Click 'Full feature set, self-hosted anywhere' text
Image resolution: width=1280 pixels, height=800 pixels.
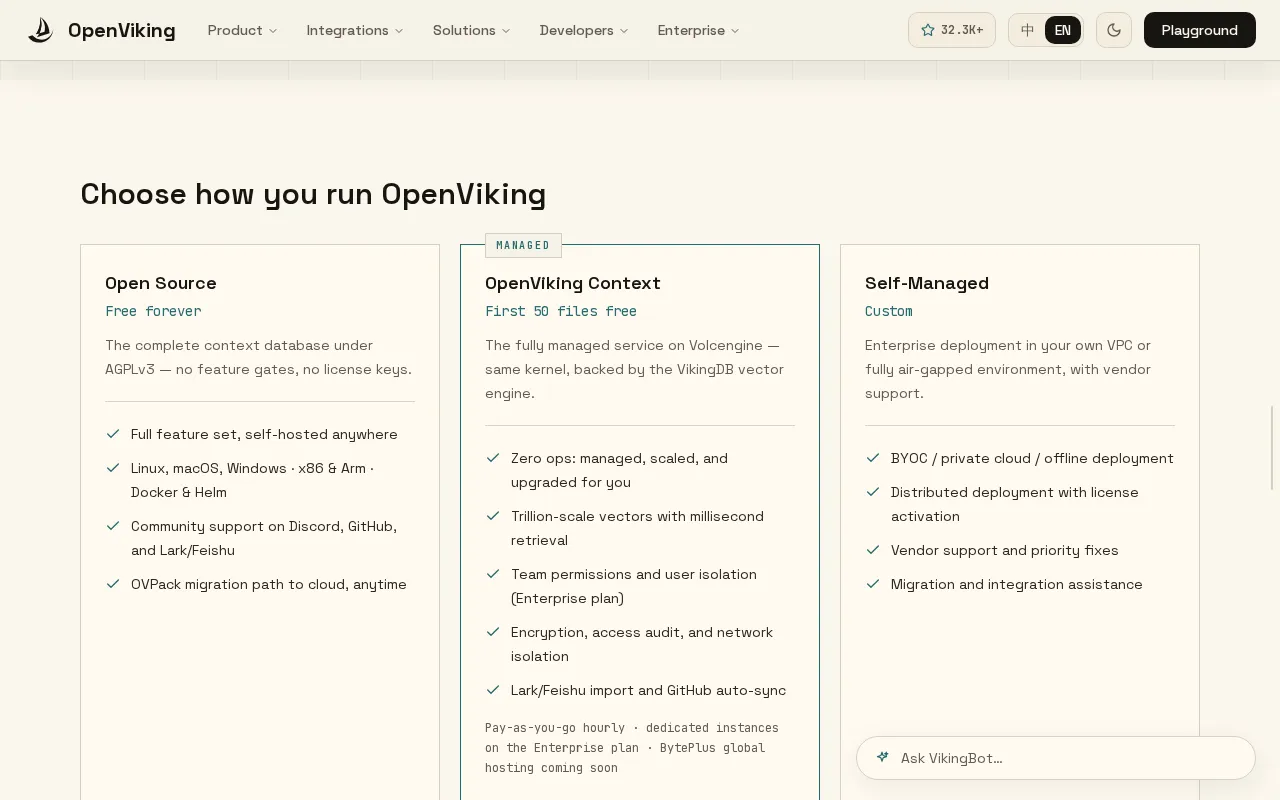click(264, 434)
